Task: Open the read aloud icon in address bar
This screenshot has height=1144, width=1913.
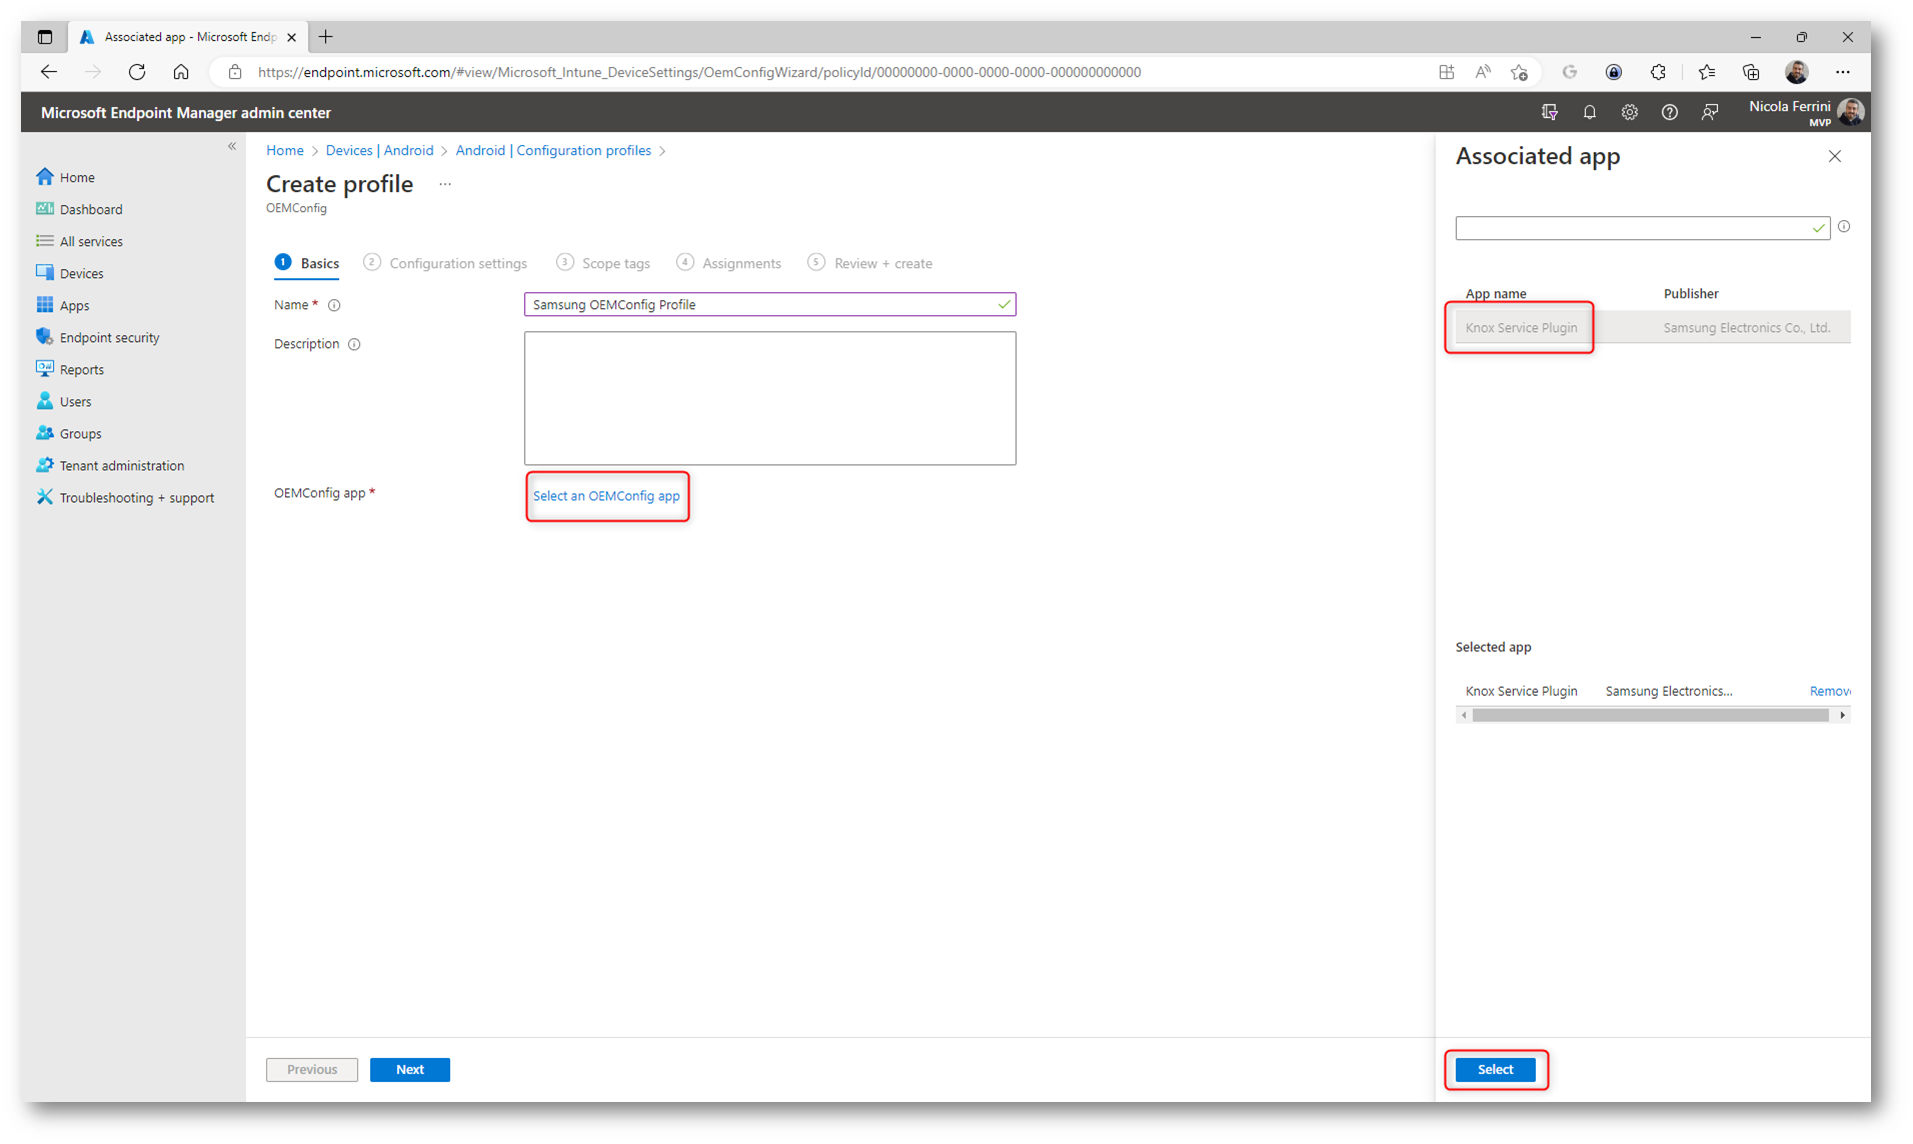Action: [x=1482, y=72]
